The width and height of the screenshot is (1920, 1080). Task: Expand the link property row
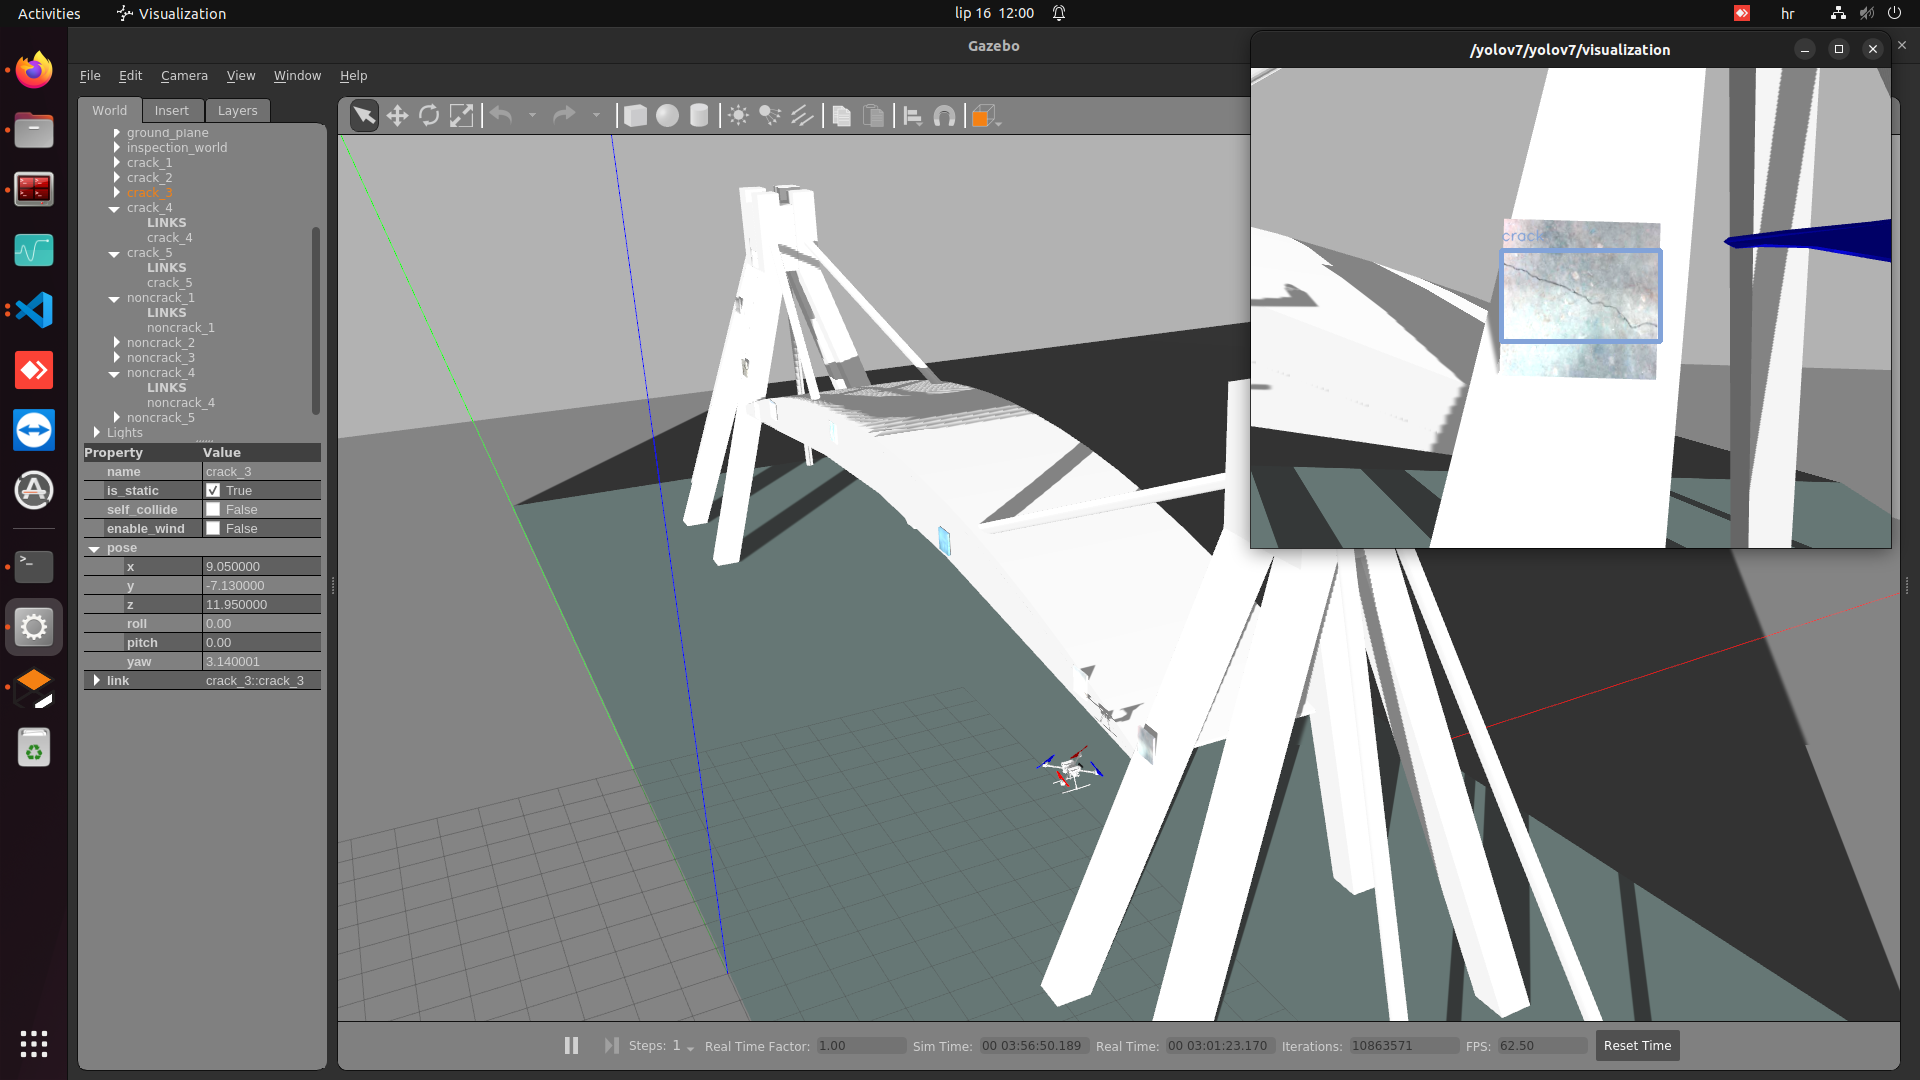97,681
